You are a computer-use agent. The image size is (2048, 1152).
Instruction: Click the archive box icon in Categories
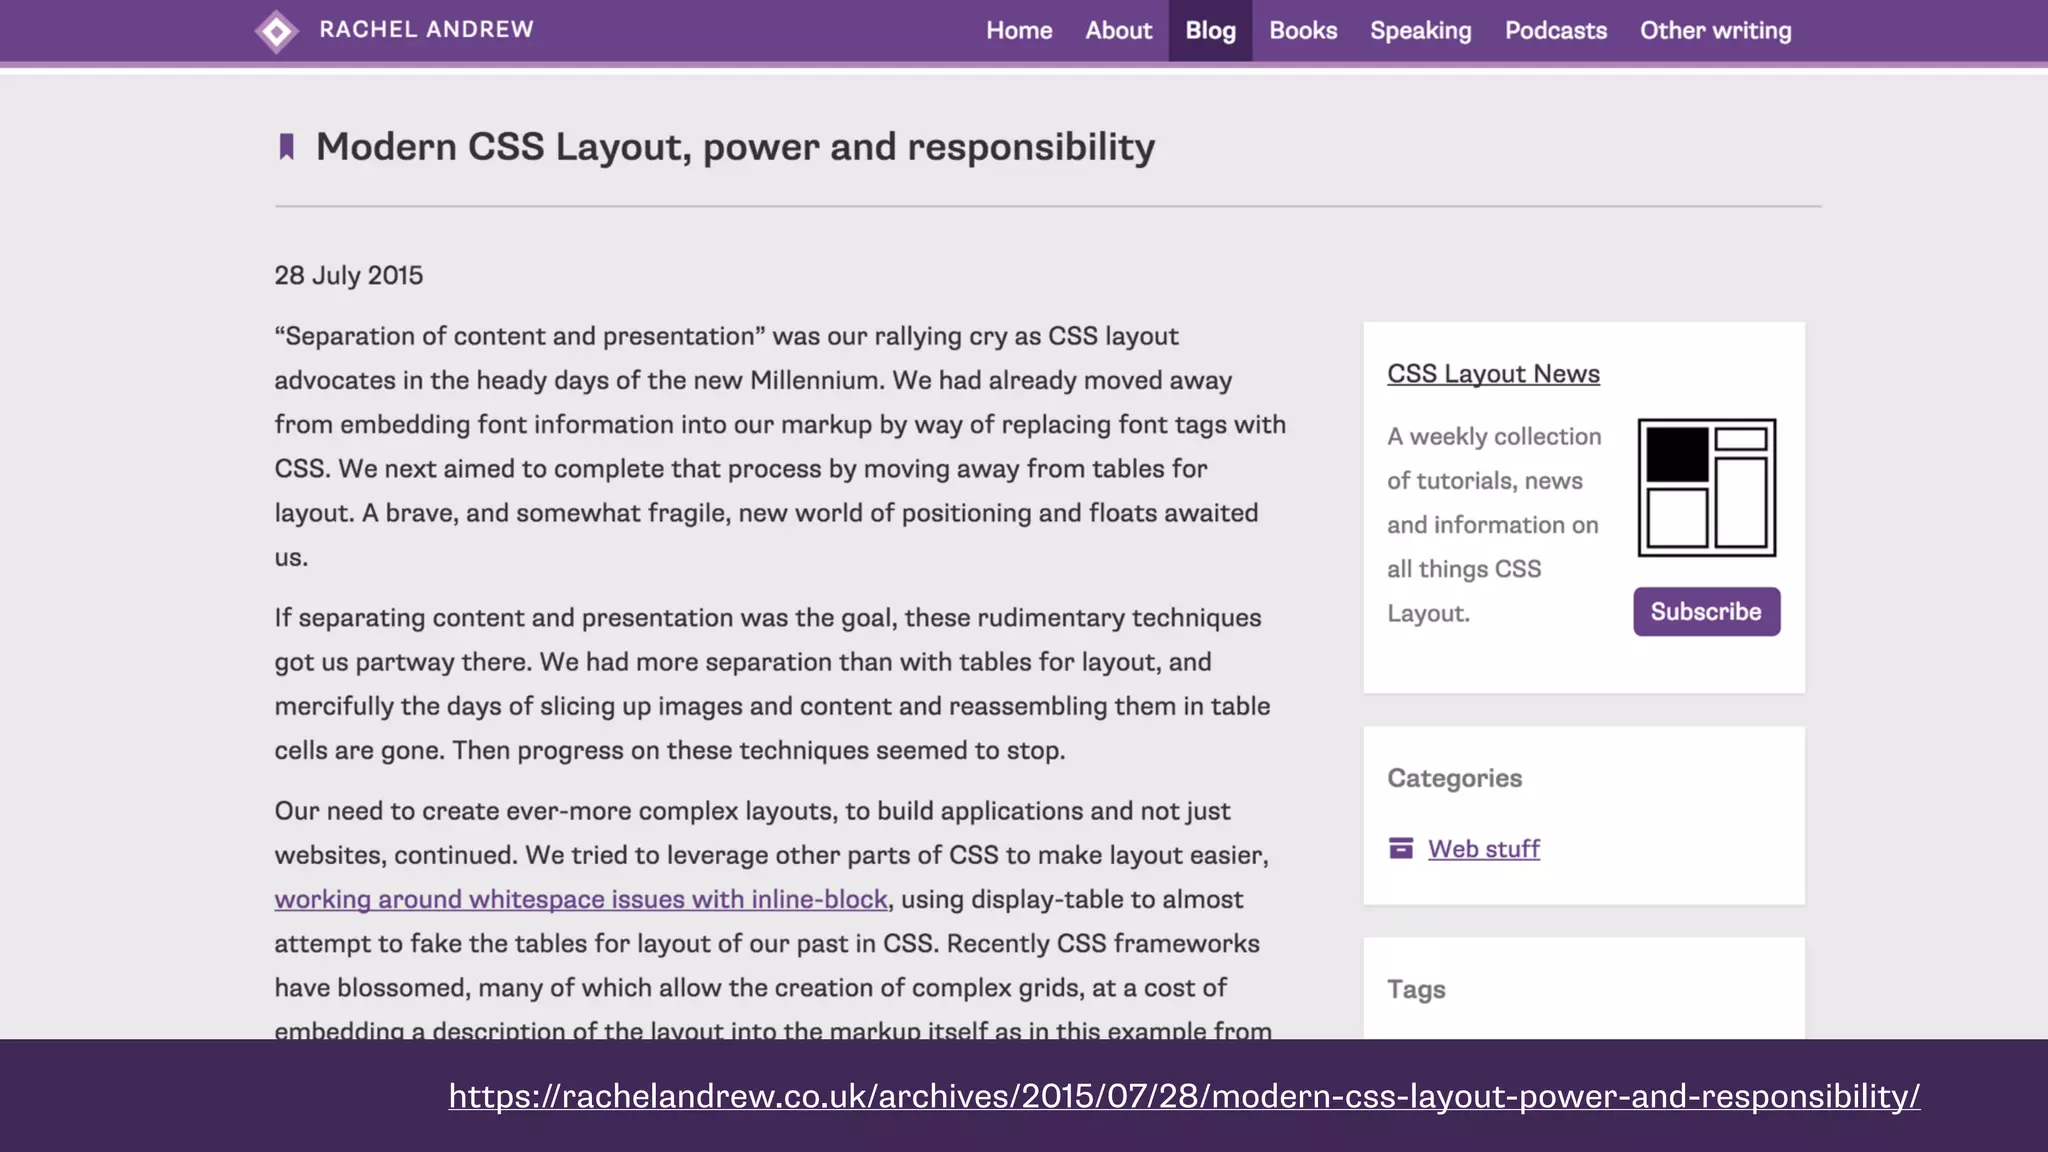1401,849
